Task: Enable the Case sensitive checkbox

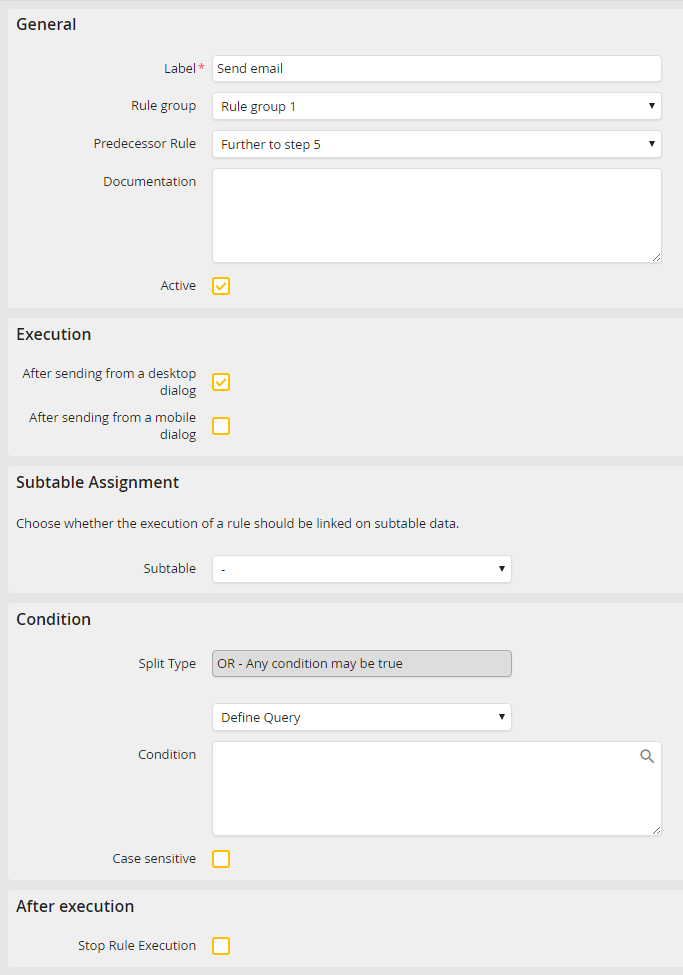Action: pyautogui.click(x=221, y=859)
